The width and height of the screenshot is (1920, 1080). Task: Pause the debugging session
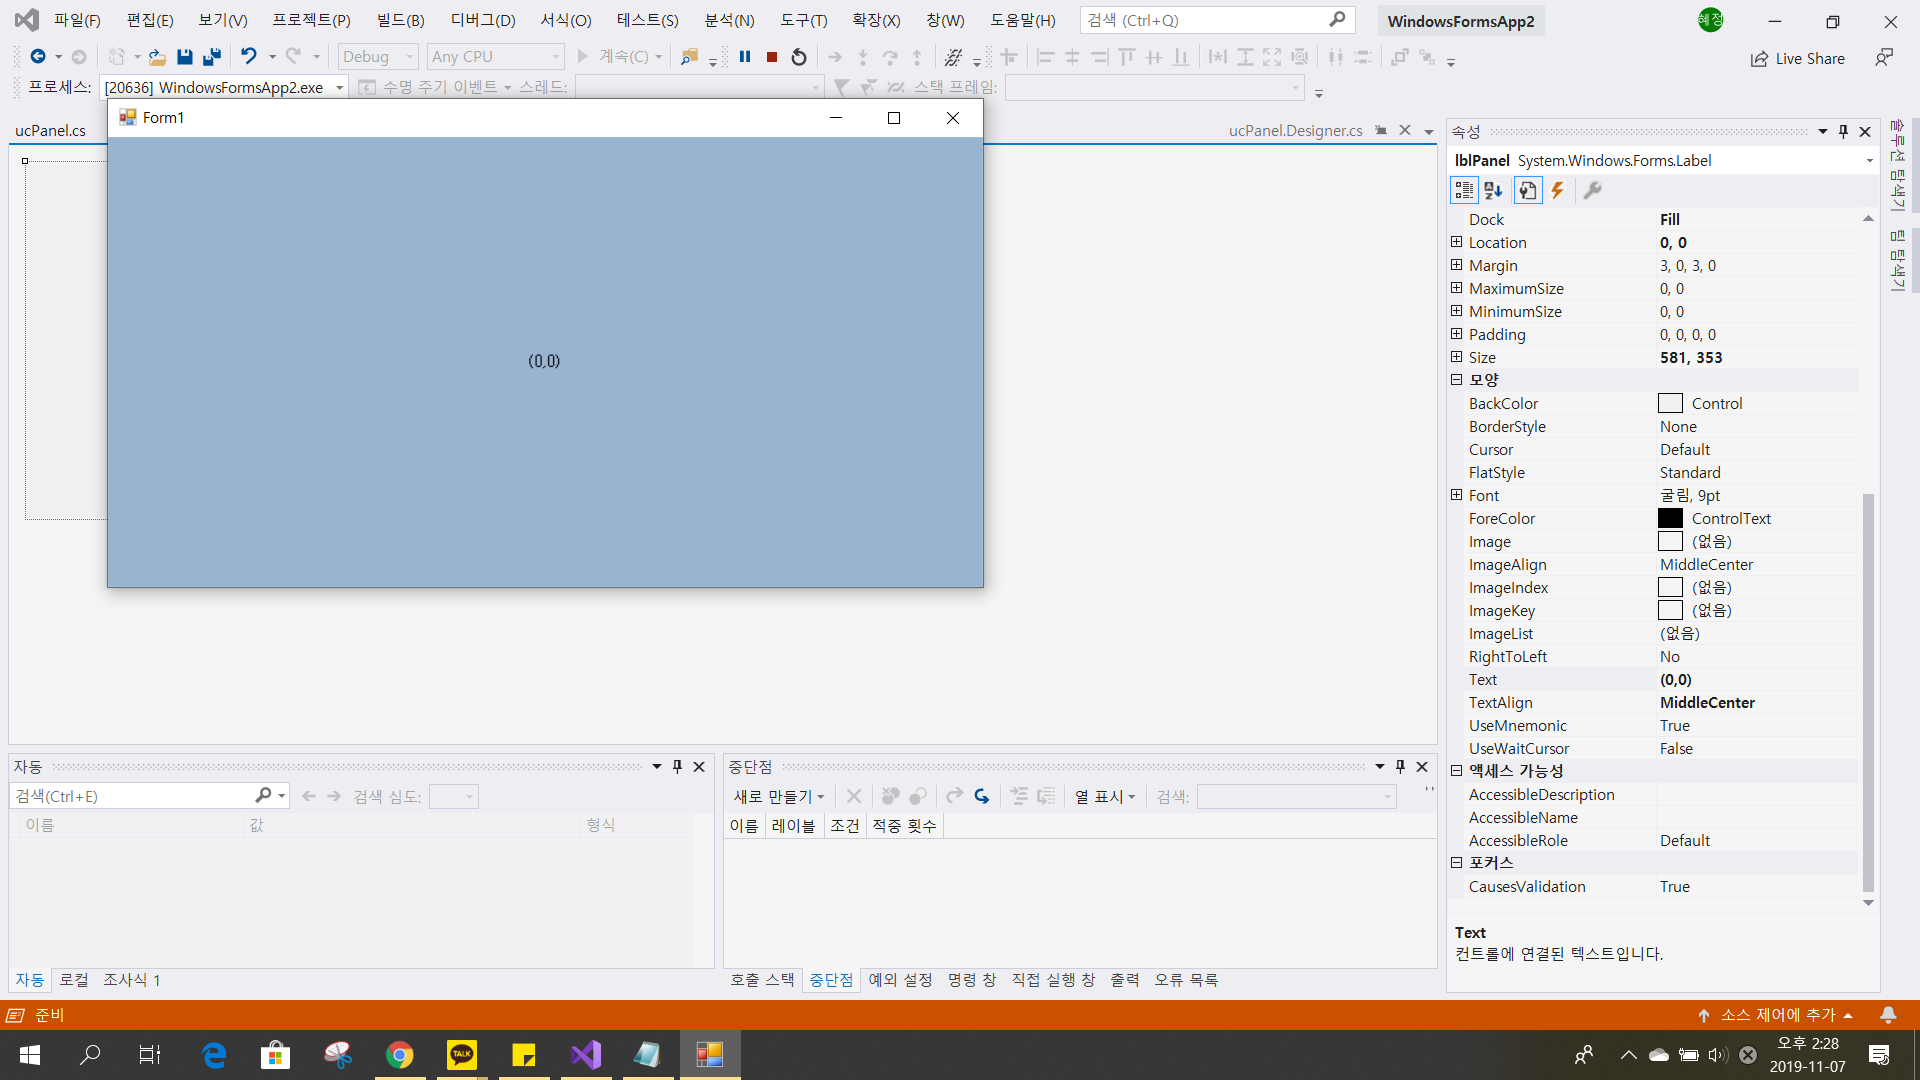click(745, 57)
